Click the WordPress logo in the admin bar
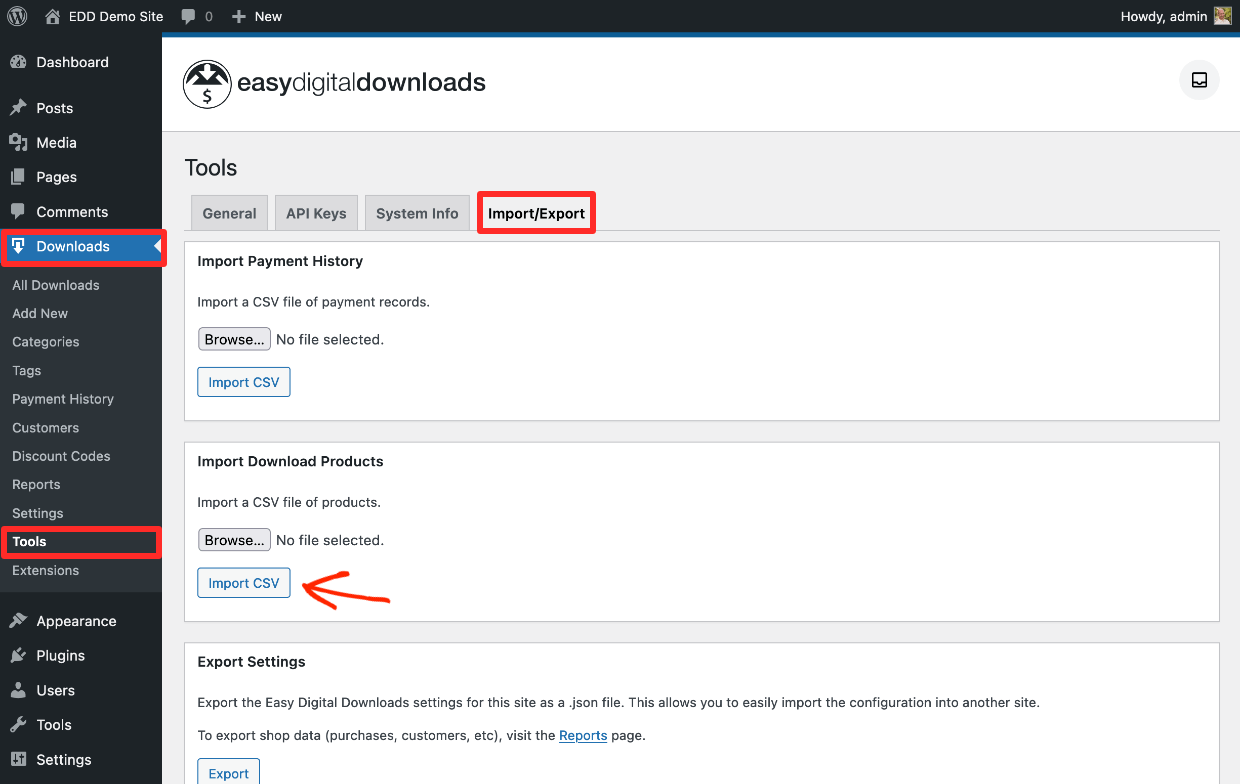Image resolution: width=1240 pixels, height=784 pixels. pyautogui.click(x=17, y=16)
